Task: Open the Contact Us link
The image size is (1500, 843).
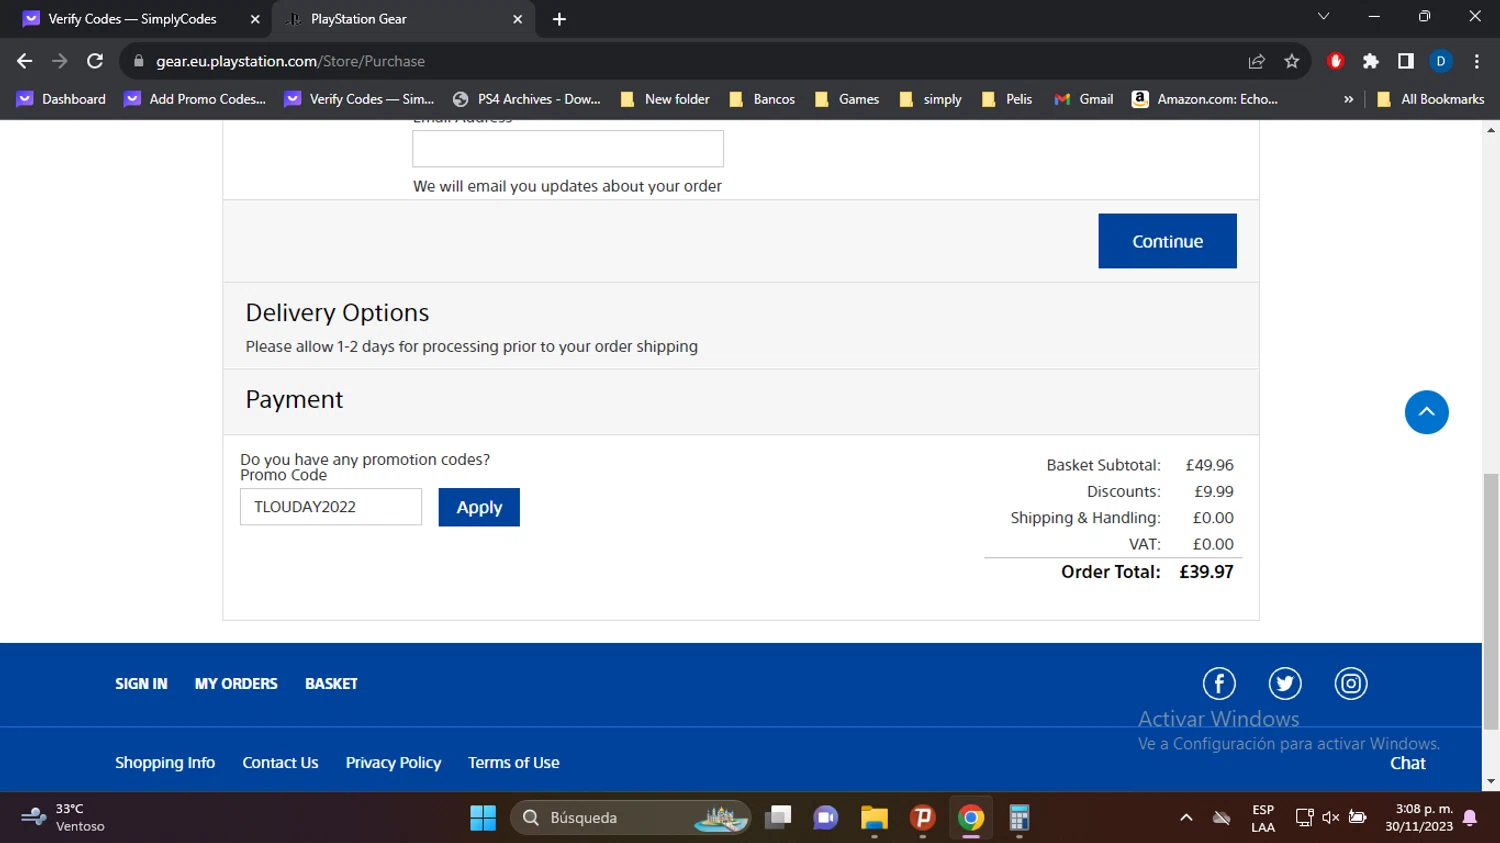Action: (280, 763)
